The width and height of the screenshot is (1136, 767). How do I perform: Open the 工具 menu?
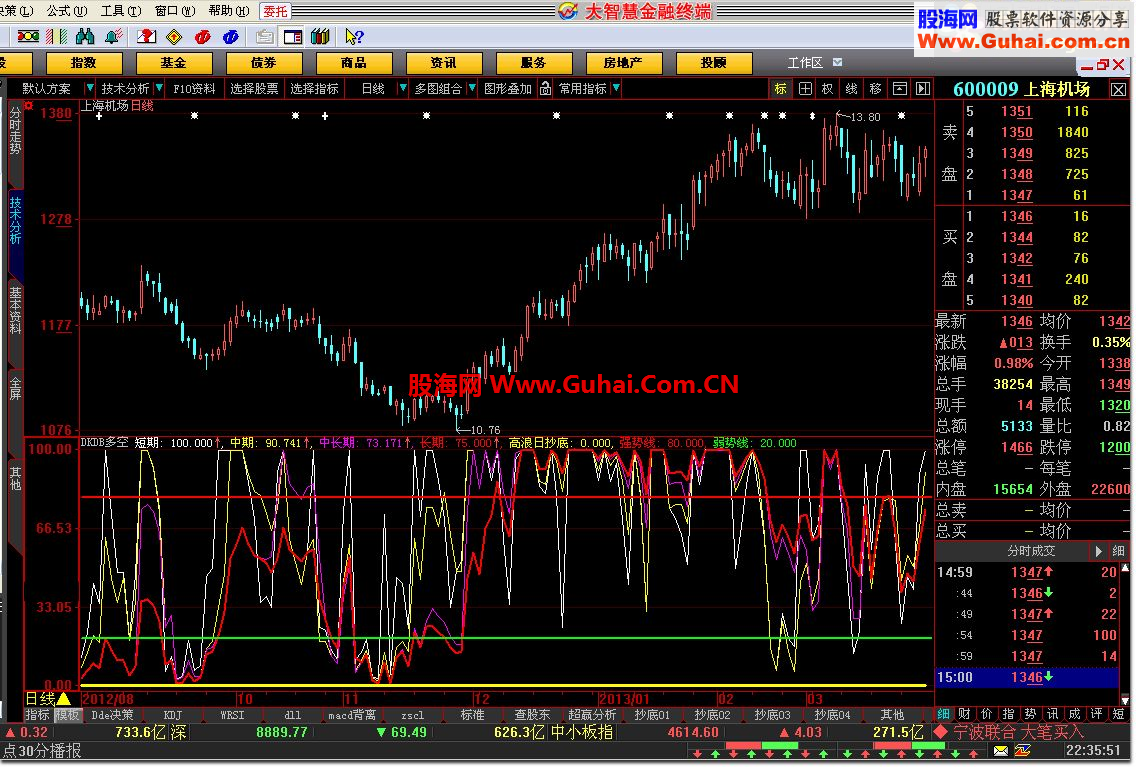point(121,11)
